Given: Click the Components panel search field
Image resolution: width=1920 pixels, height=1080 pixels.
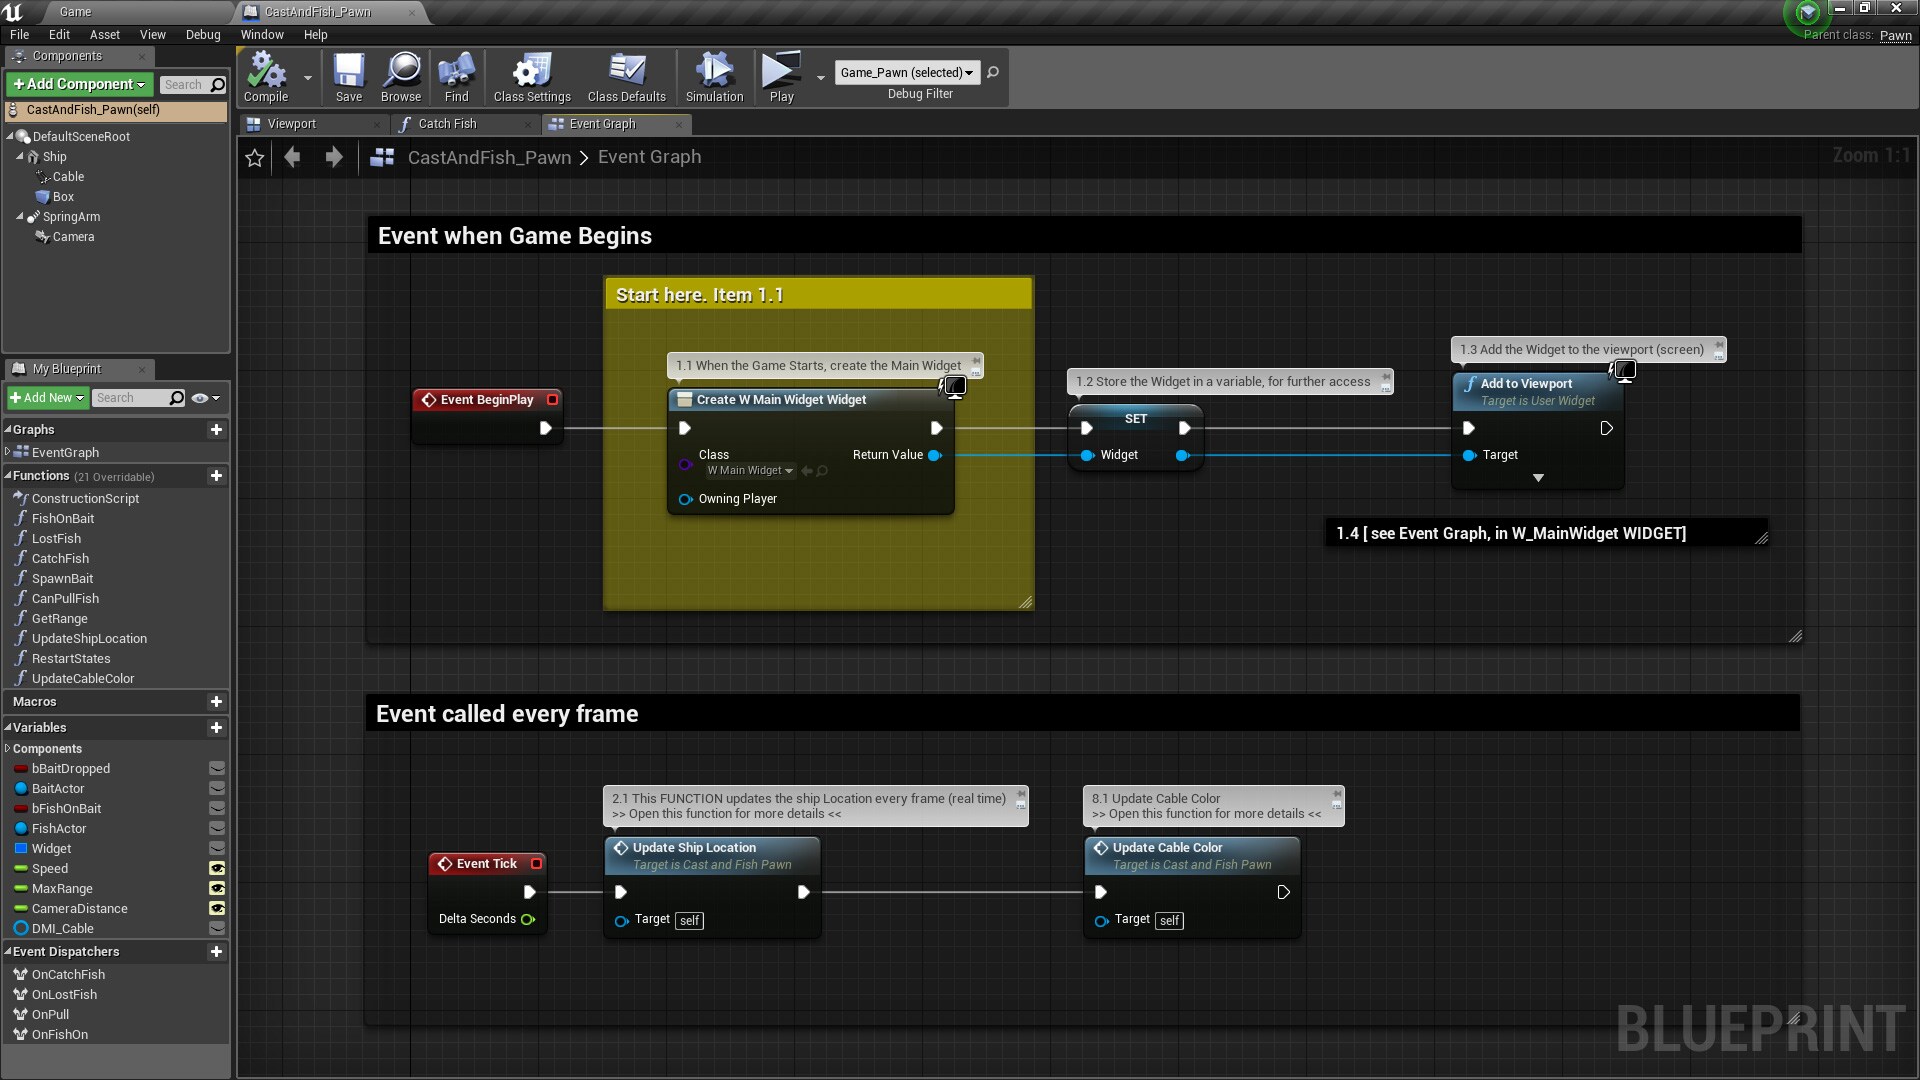Looking at the screenshot, I should [x=186, y=84].
